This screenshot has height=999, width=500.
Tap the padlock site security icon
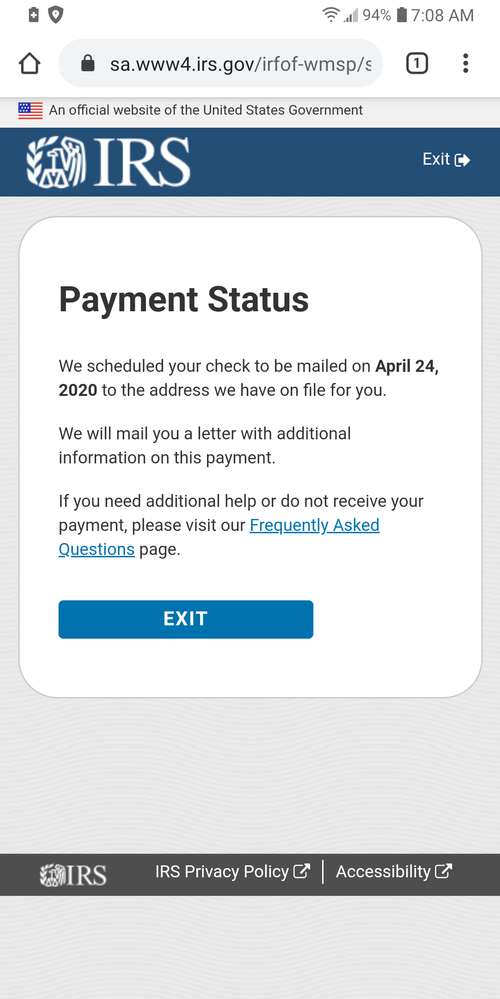89,63
